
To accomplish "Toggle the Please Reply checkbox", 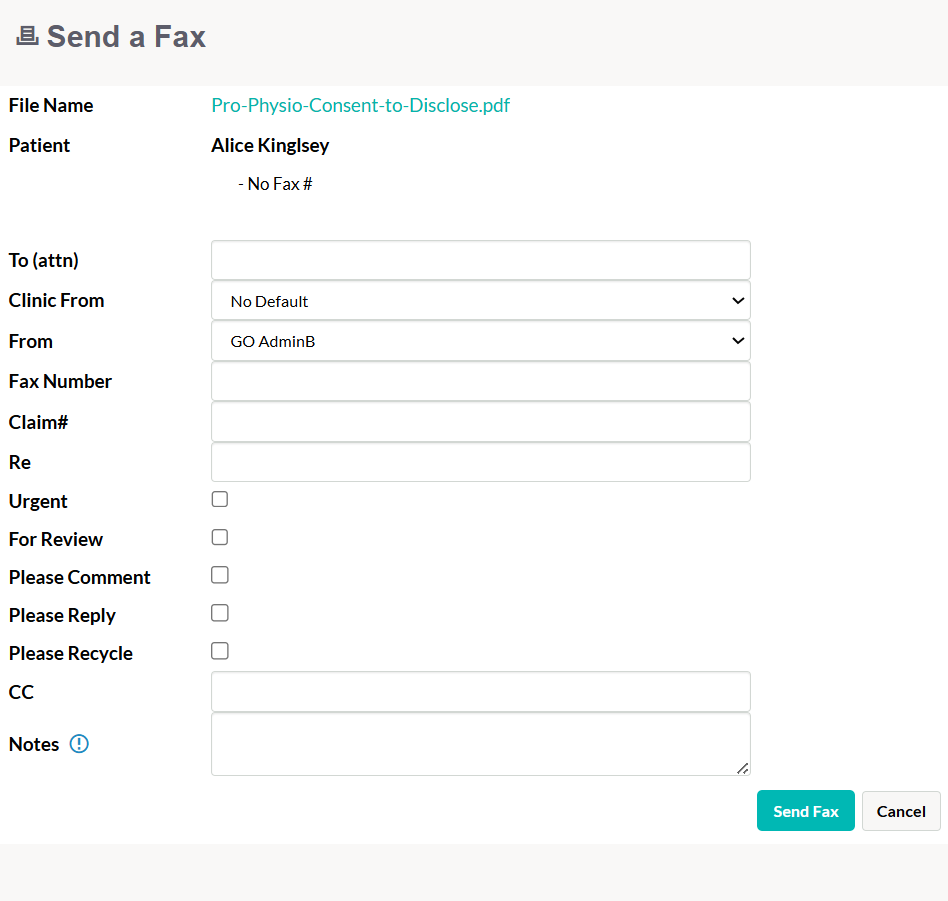I will [219, 613].
